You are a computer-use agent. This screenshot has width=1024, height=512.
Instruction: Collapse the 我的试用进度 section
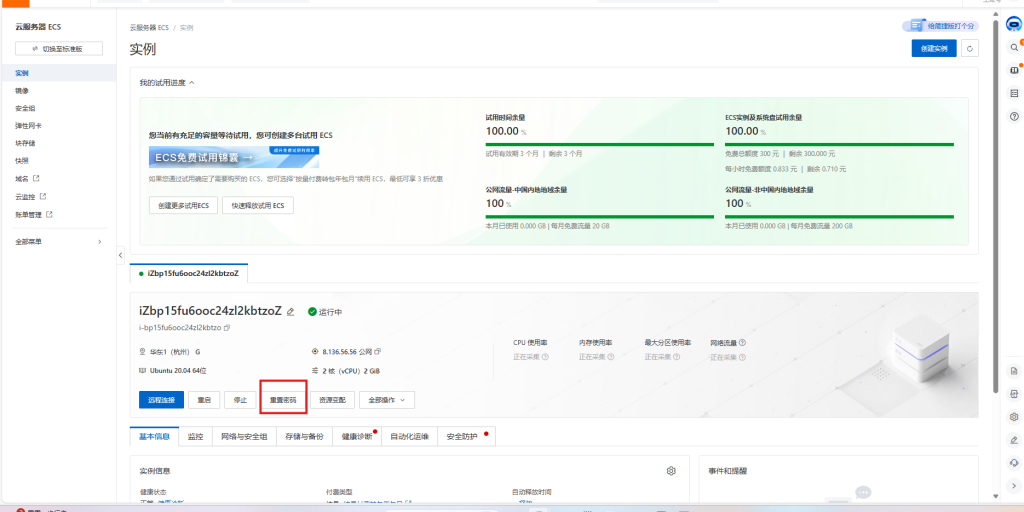[x=192, y=83]
